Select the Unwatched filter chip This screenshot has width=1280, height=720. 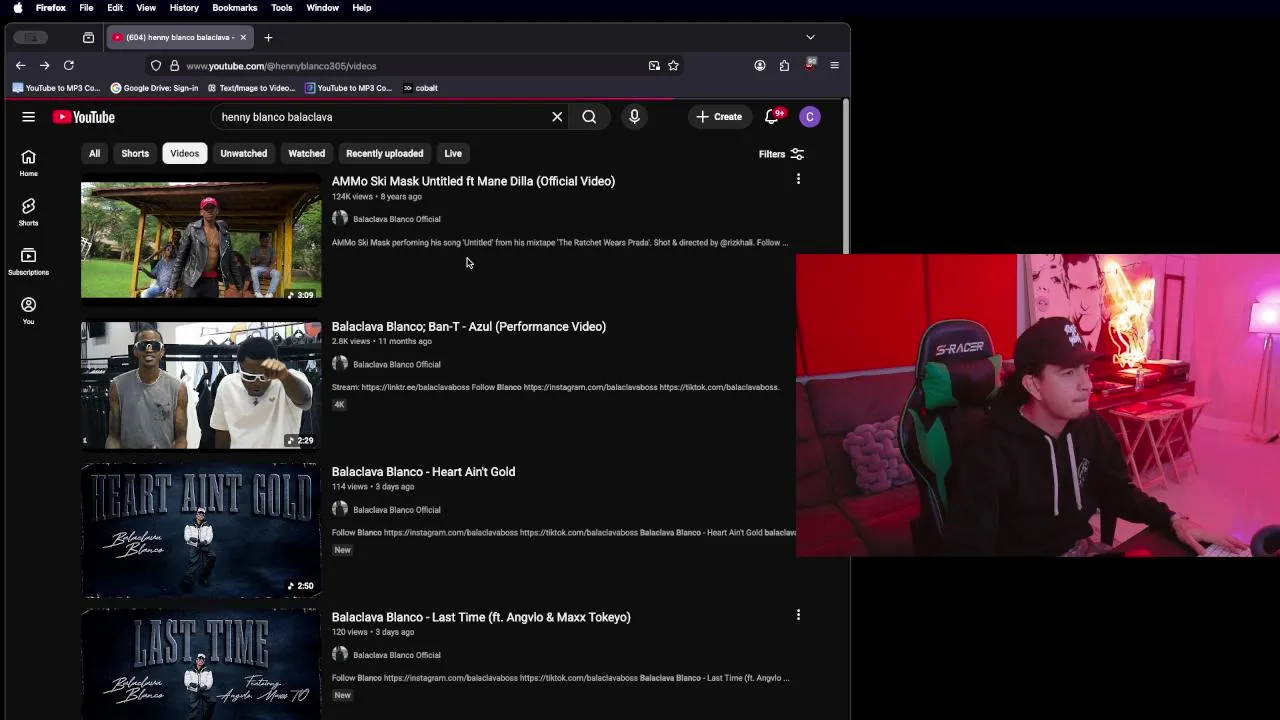tap(243, 153)
